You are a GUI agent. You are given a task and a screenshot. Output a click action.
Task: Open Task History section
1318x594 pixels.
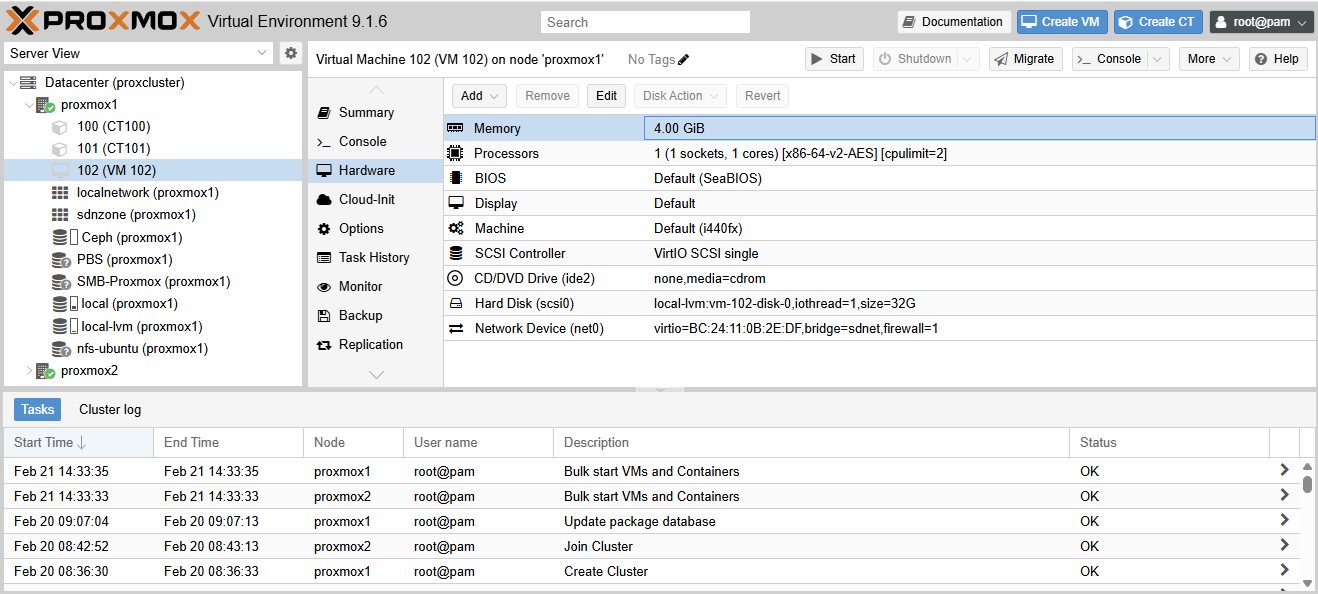click(375, 258)
